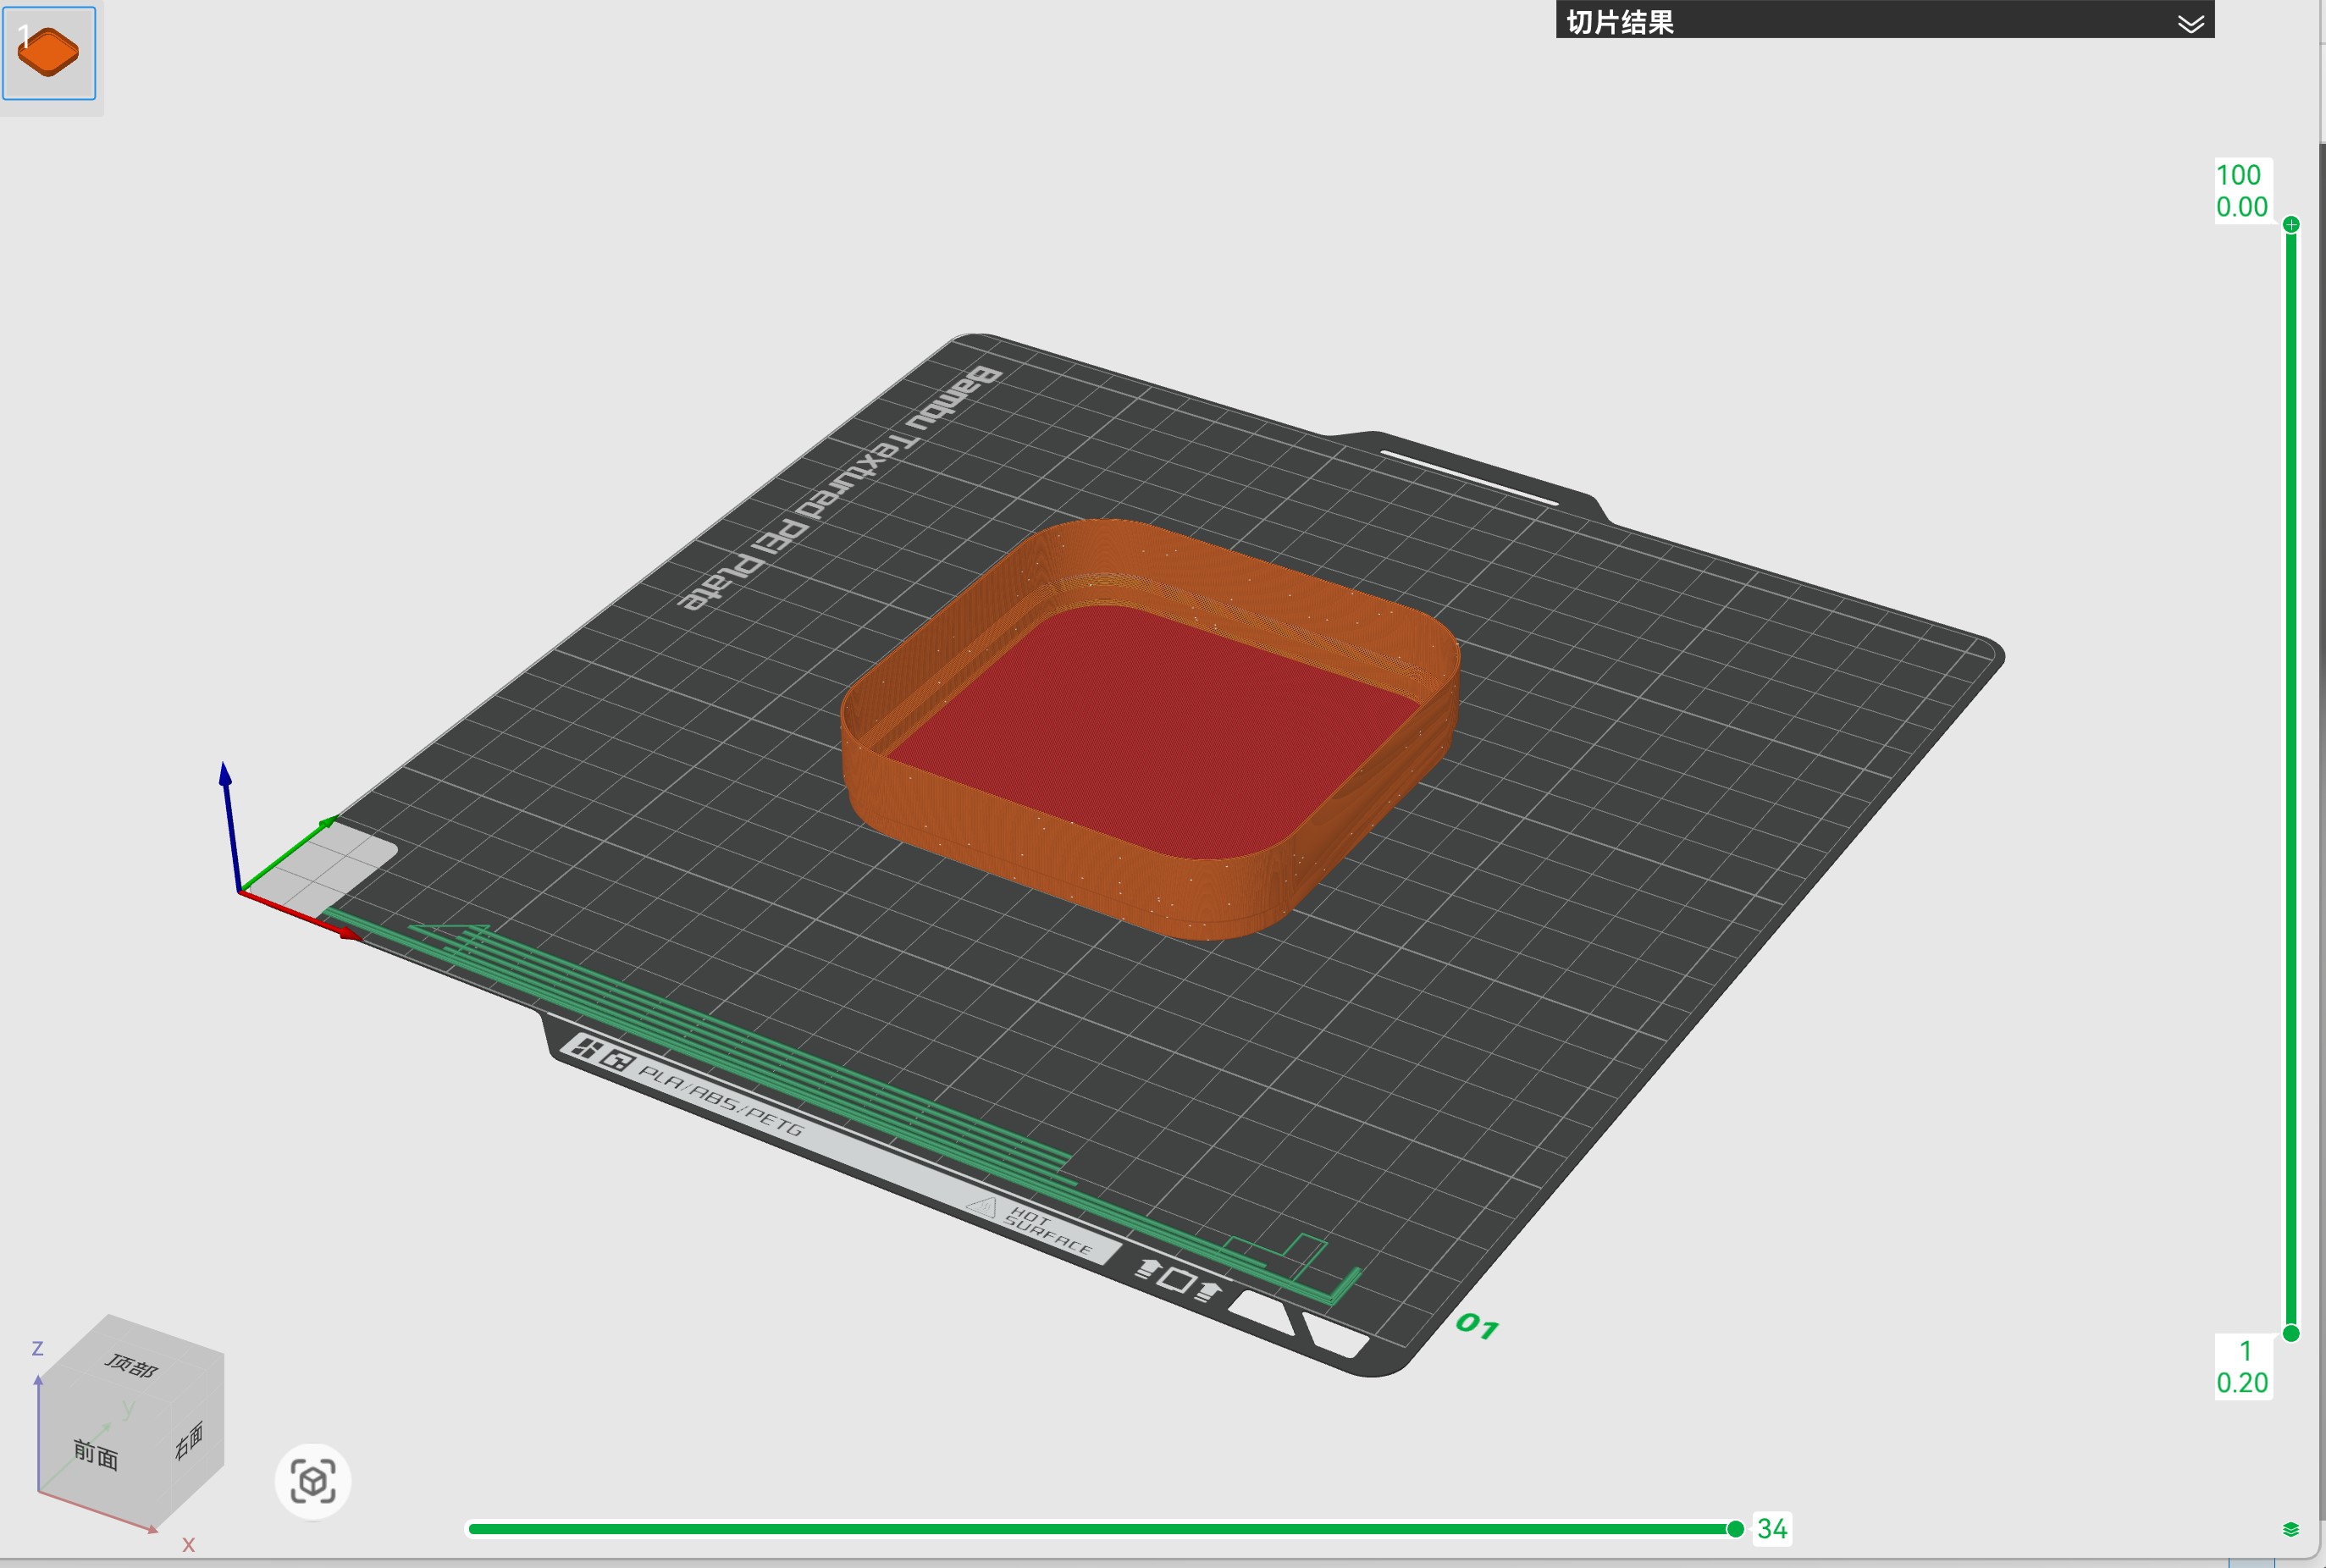
Task: Click the green layers icon bottom-right
Action: coord(2291,1529)
